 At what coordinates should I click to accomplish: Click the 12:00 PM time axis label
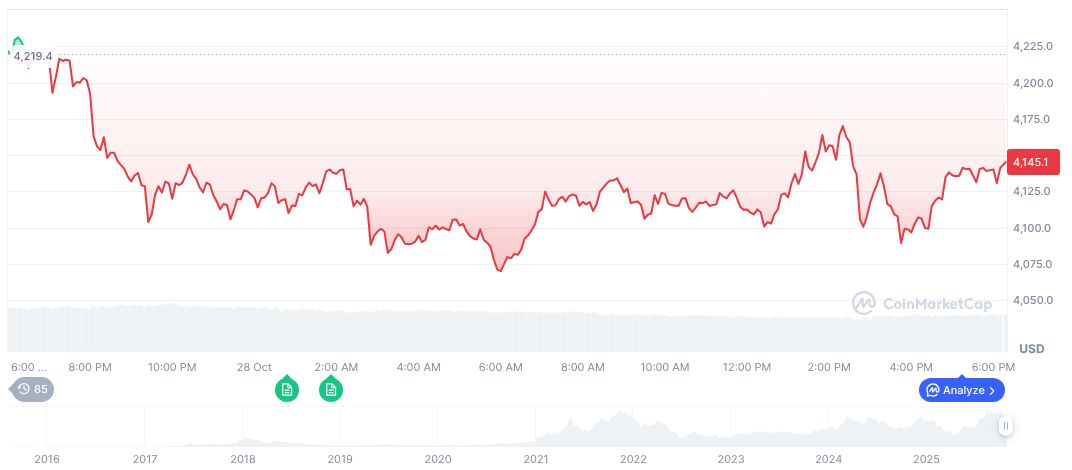(746, 367)
